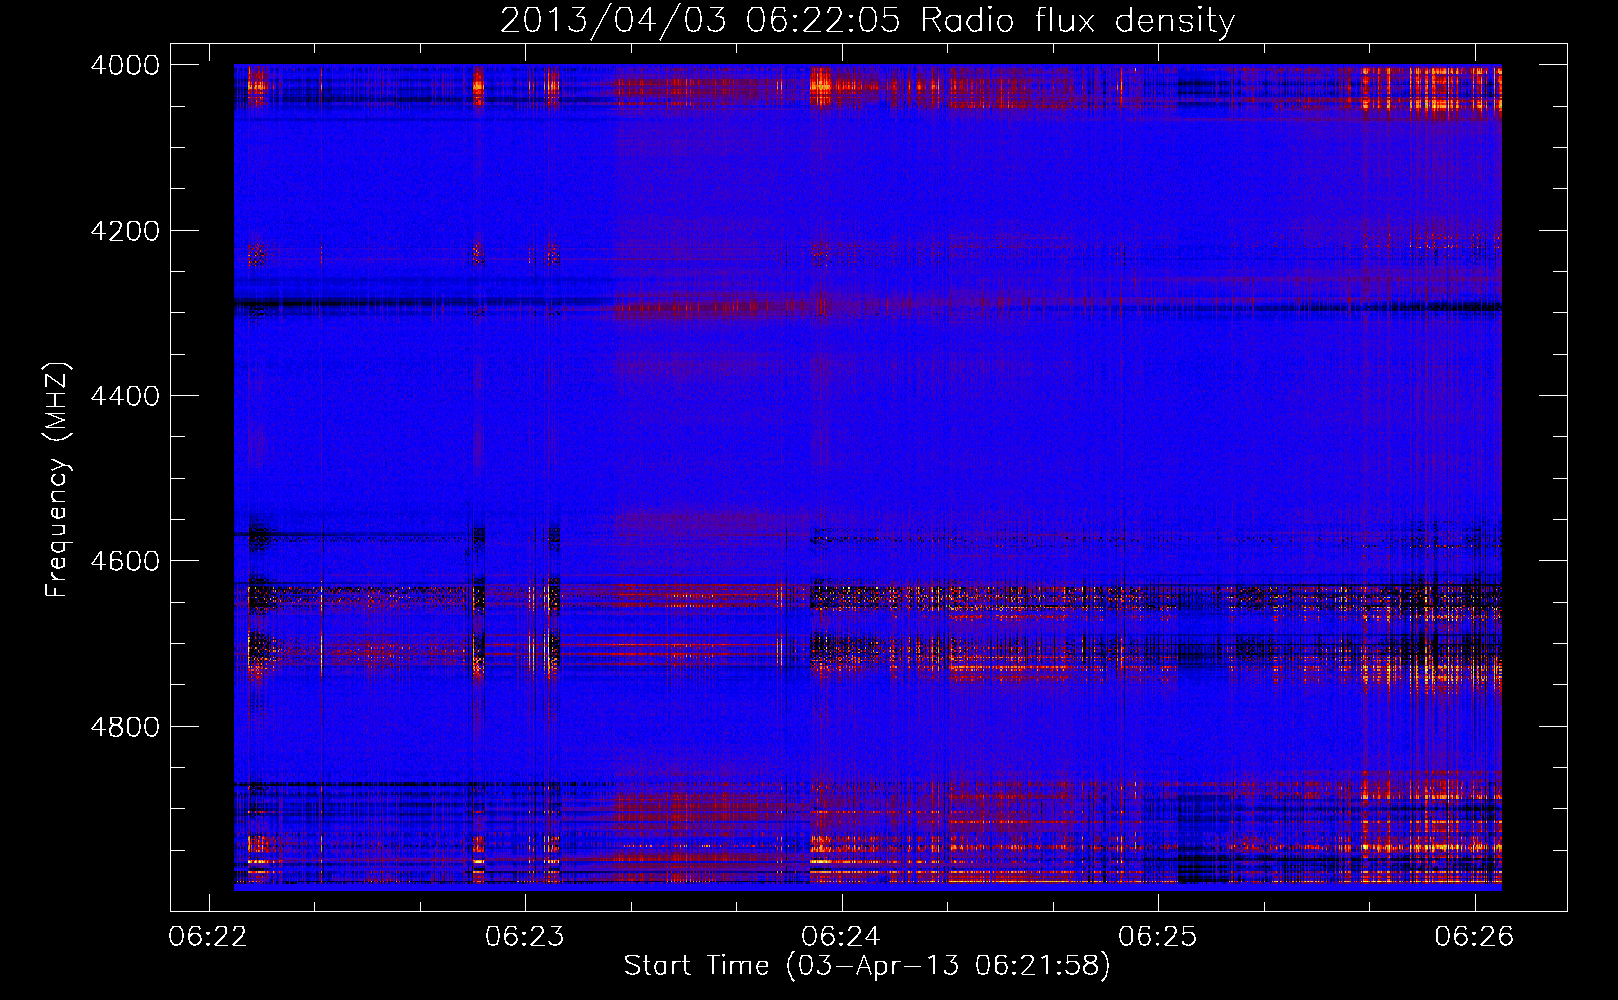Click the 'Start Time (03-Apr-13 06:21:58)' axis label
1618x1000 pixels.
coord(867,965)
